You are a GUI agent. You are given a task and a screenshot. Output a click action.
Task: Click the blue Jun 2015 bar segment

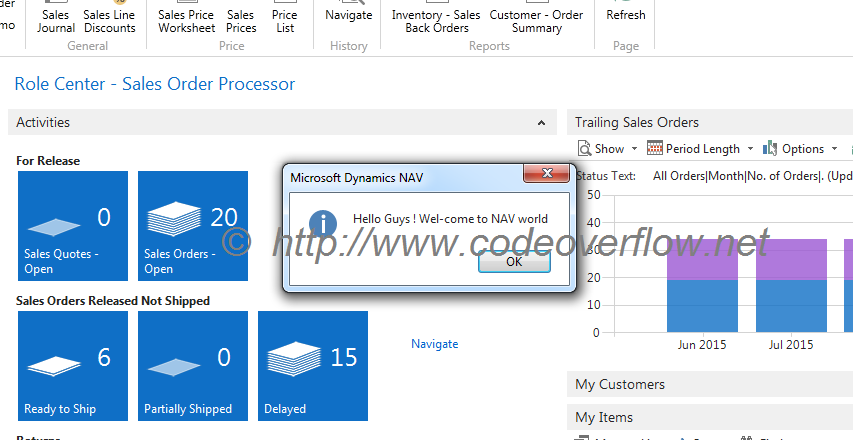point(702,306)
